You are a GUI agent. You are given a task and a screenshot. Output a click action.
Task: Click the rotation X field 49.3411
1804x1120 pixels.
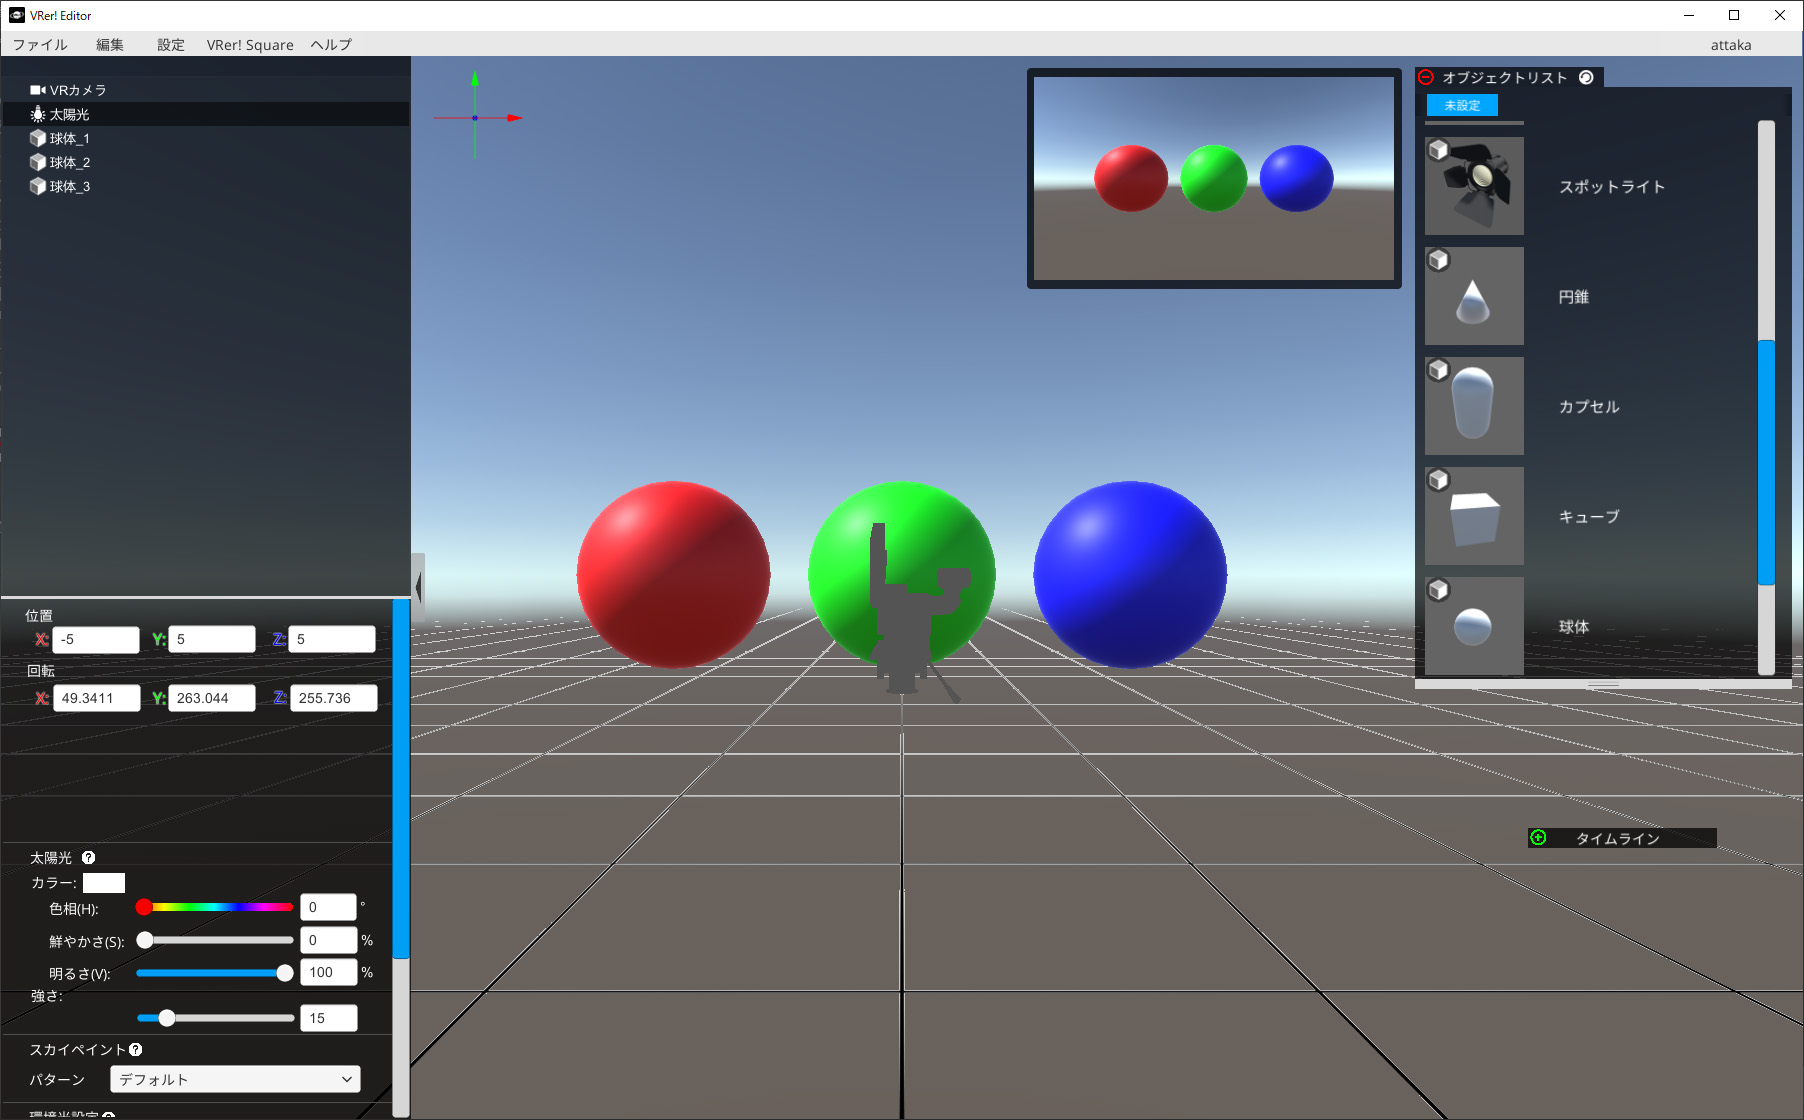coord(96,698)
